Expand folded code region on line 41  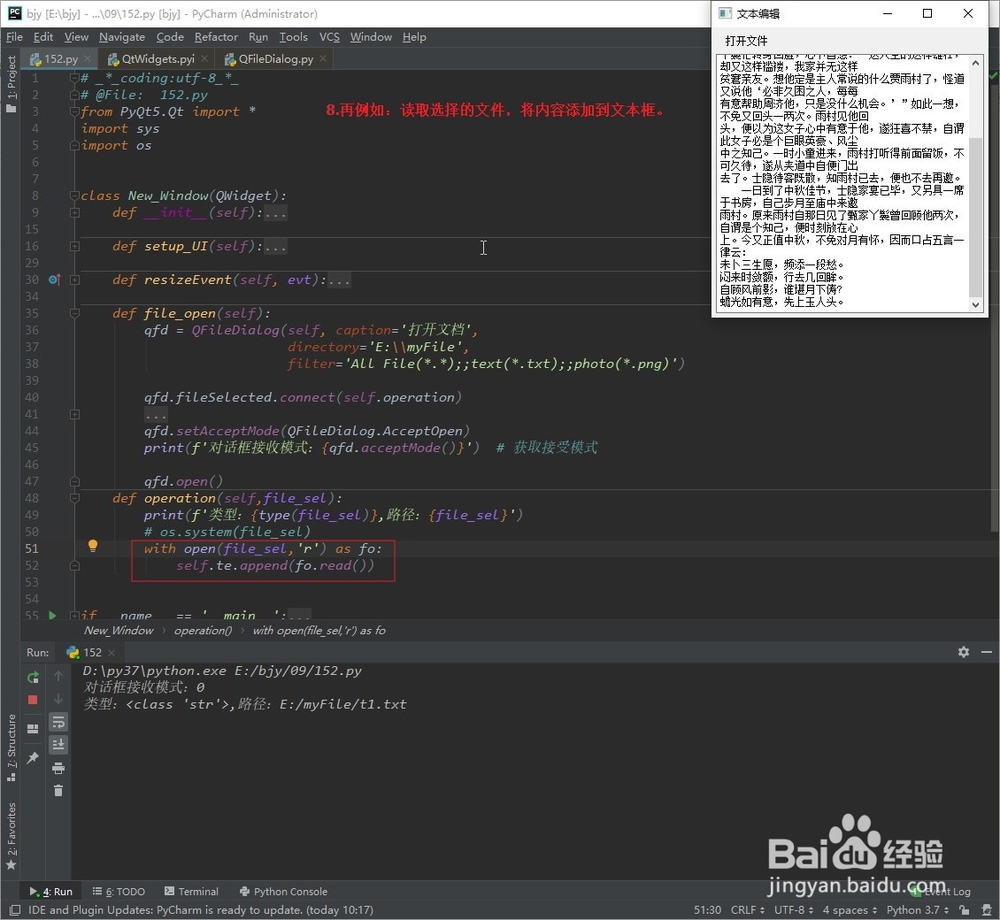pyautogui.click(x=75, y=414)
